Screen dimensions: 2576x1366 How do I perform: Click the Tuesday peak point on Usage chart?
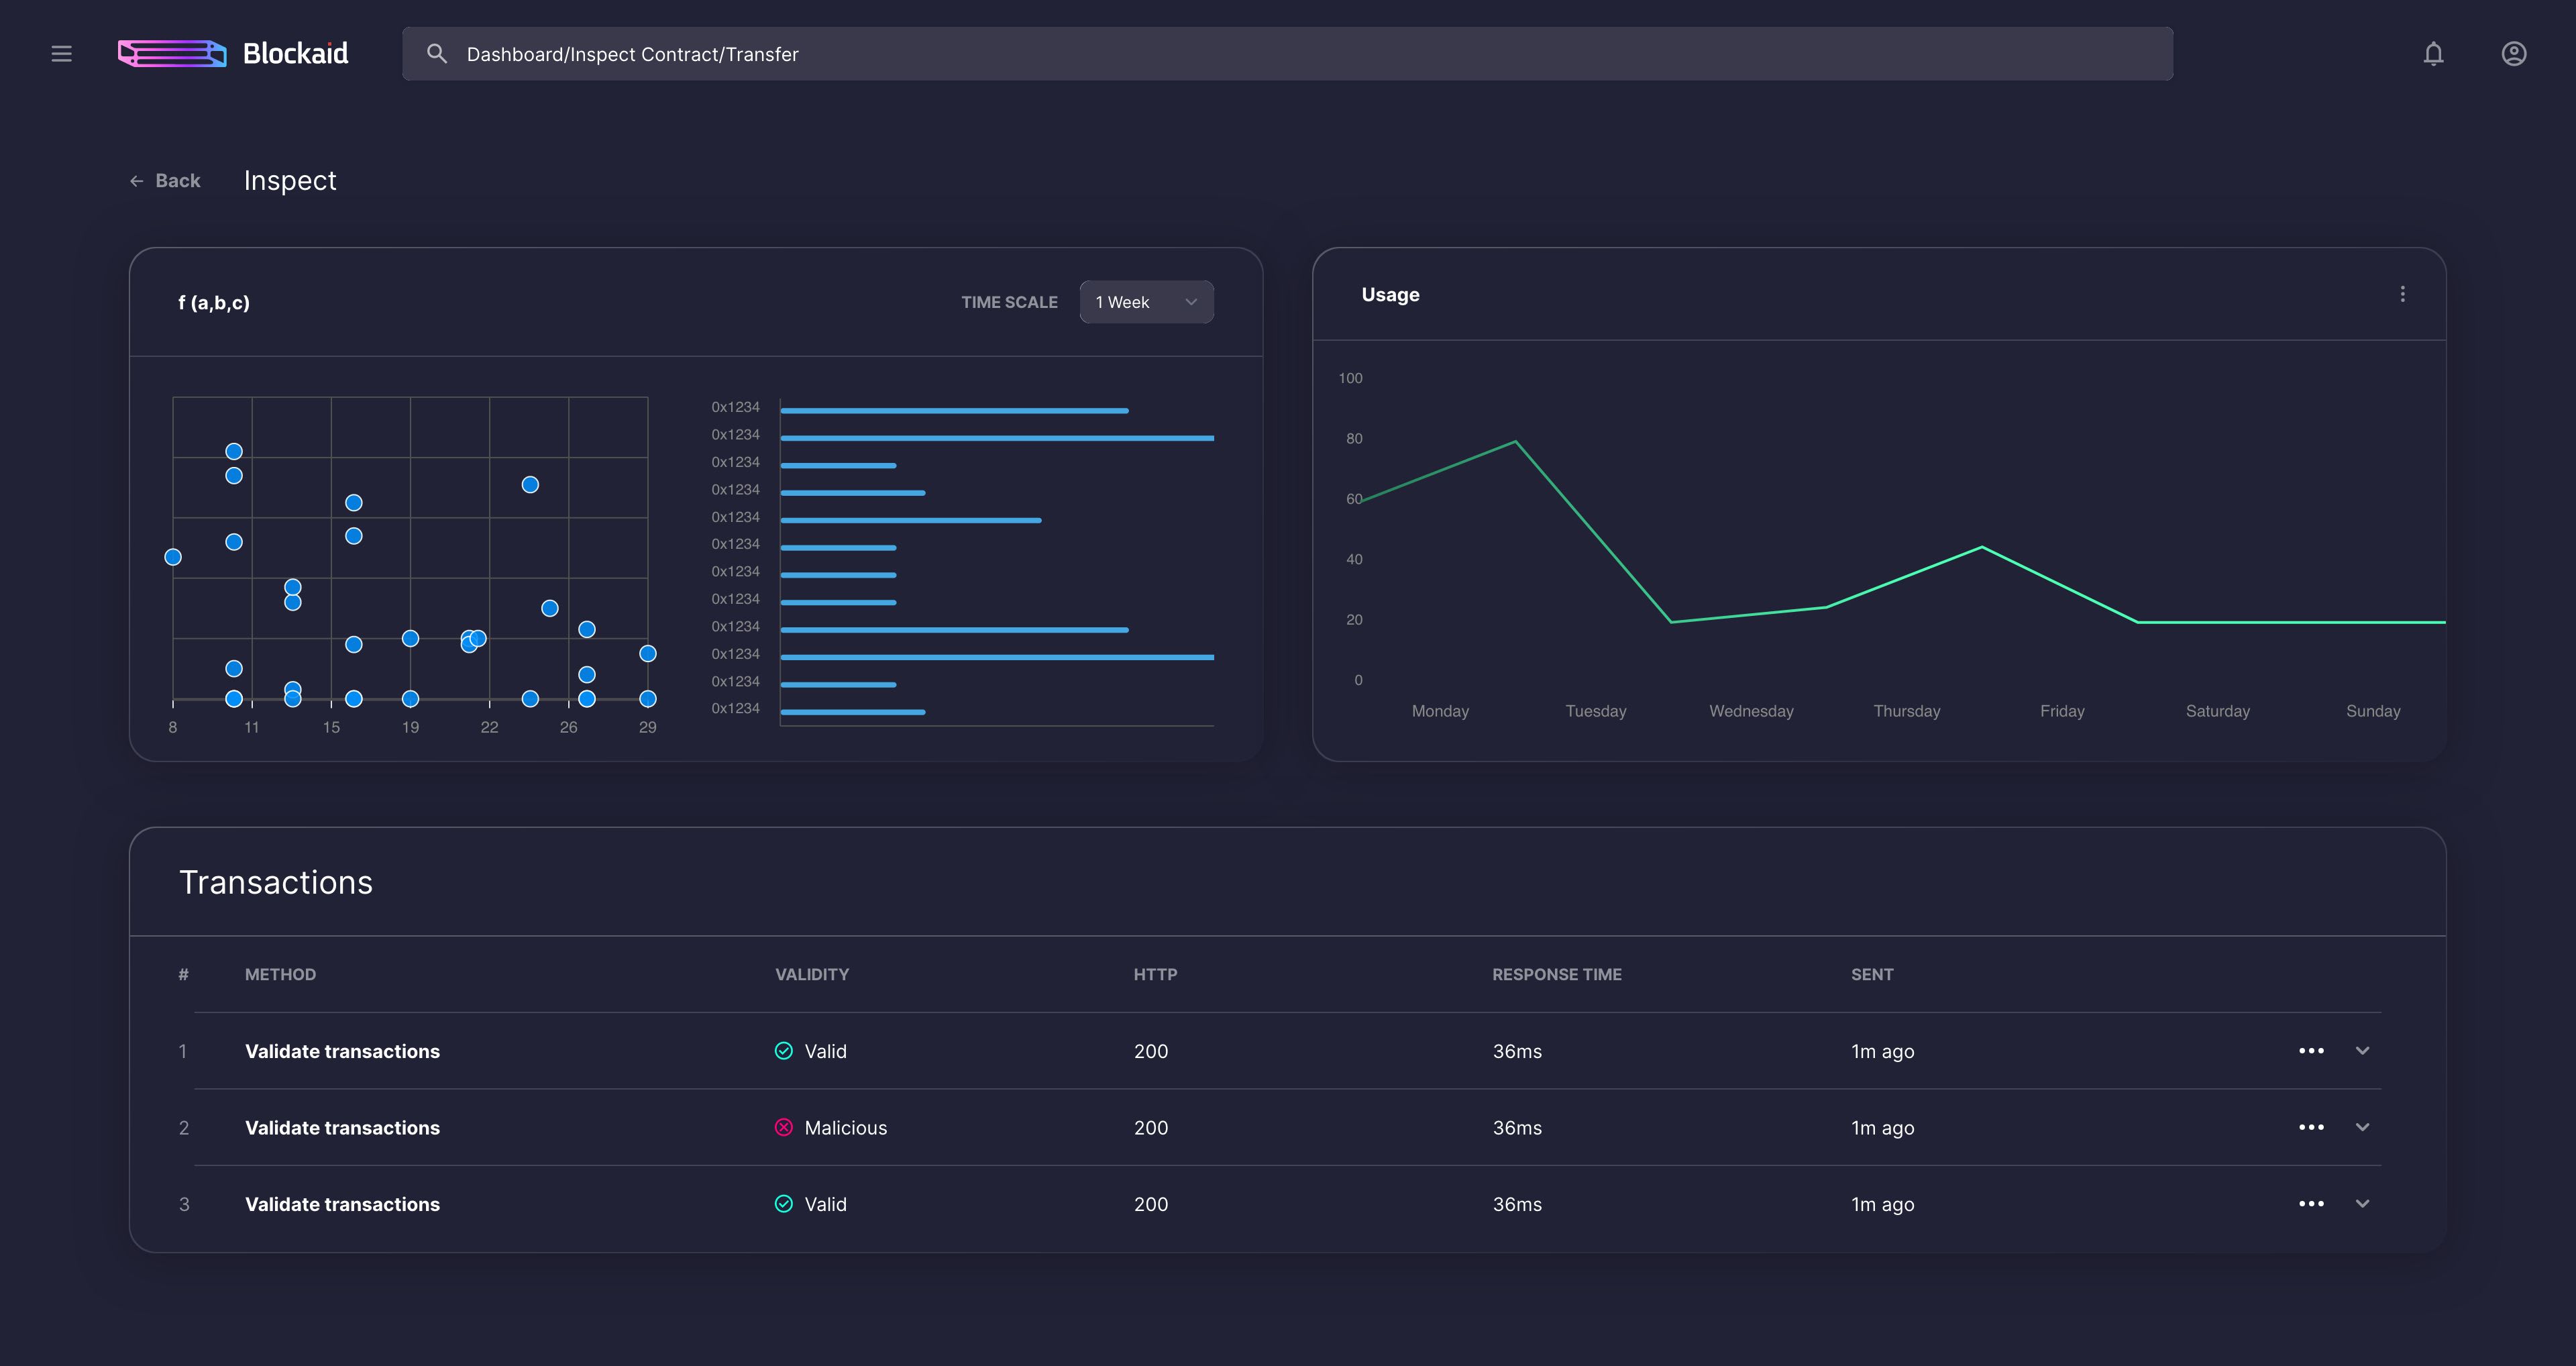coord(1515,441)
